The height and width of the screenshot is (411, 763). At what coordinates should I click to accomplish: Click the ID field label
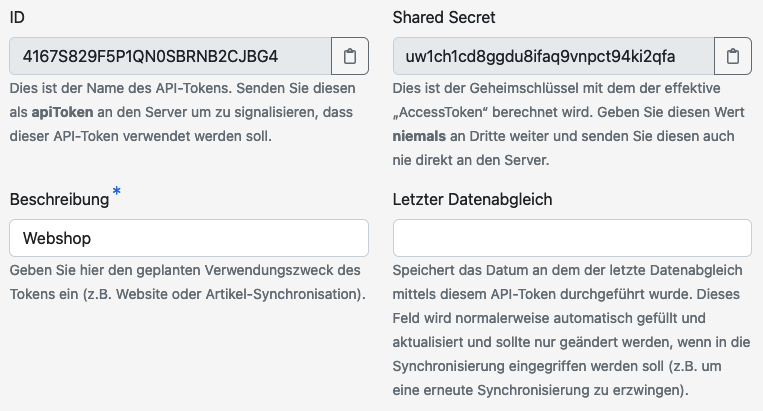pos(17,17)
